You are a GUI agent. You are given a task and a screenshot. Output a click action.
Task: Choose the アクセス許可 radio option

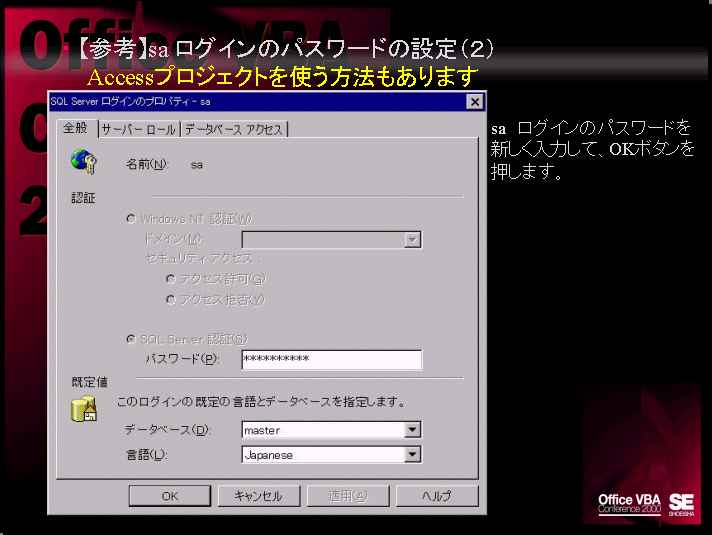click(x=171, y=278)
